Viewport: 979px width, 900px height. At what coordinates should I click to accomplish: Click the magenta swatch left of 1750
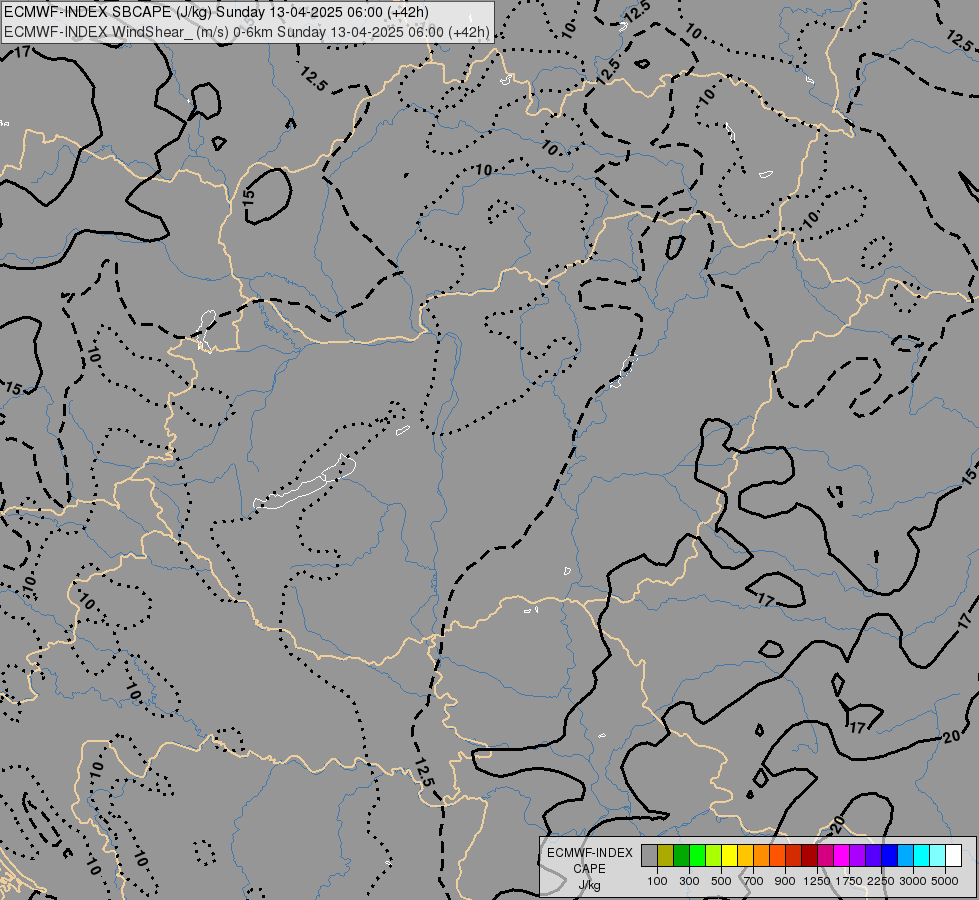(x=842, y=856)
